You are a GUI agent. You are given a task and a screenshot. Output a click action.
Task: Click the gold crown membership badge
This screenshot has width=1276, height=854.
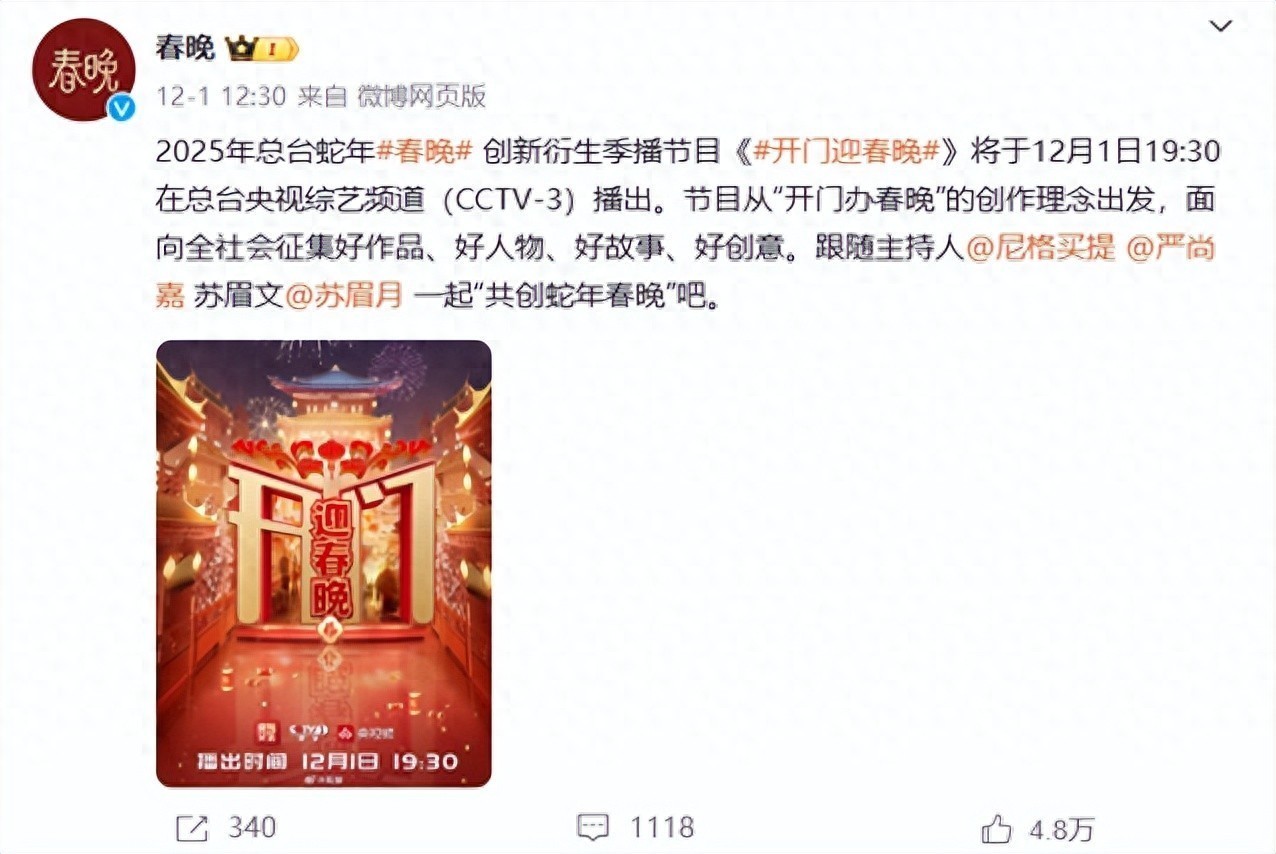262,47
